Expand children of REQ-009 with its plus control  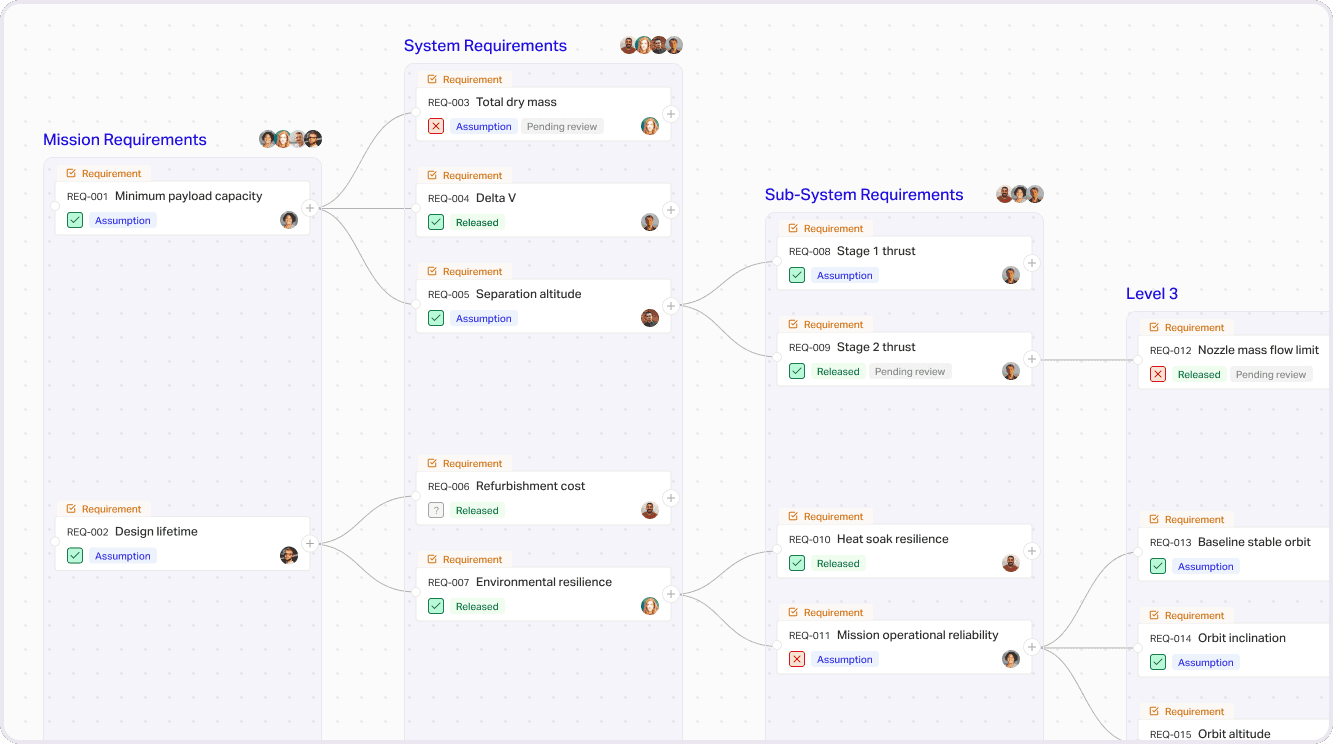point(1031,358)
